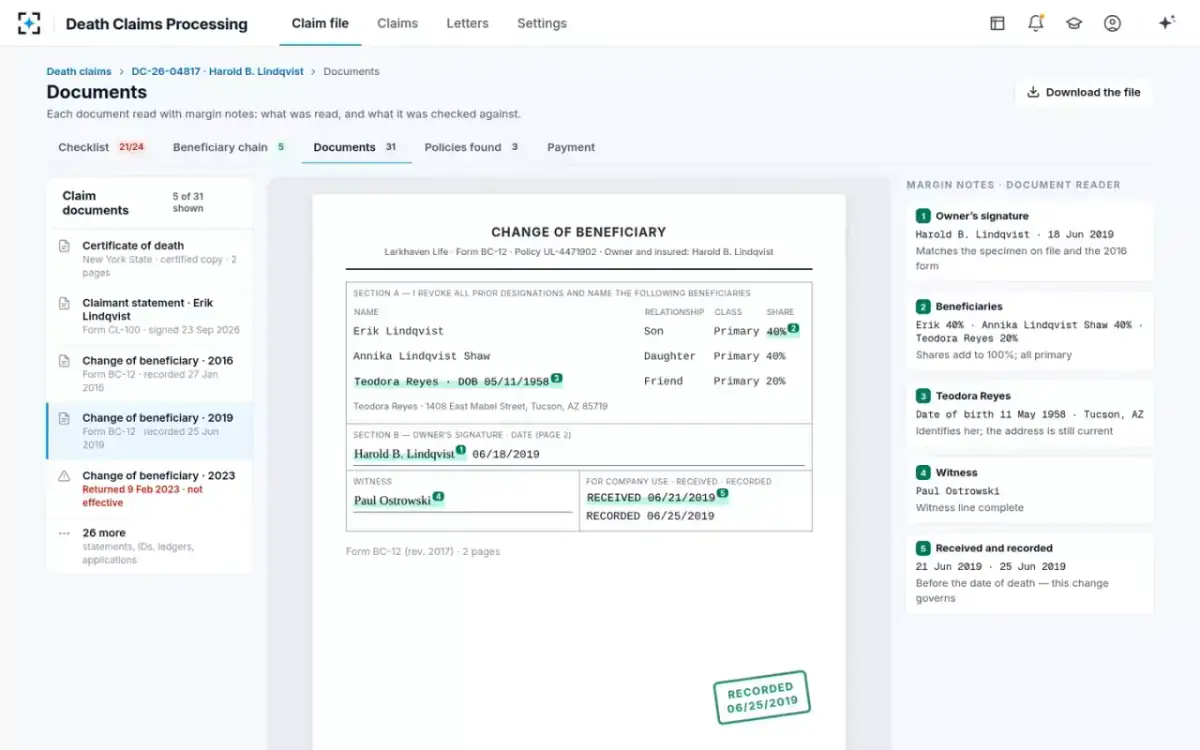The height and width of the screenshot is (750, 1200).
Task: Select the Received and recorded margin note
Action: [x=1030, y=574]
